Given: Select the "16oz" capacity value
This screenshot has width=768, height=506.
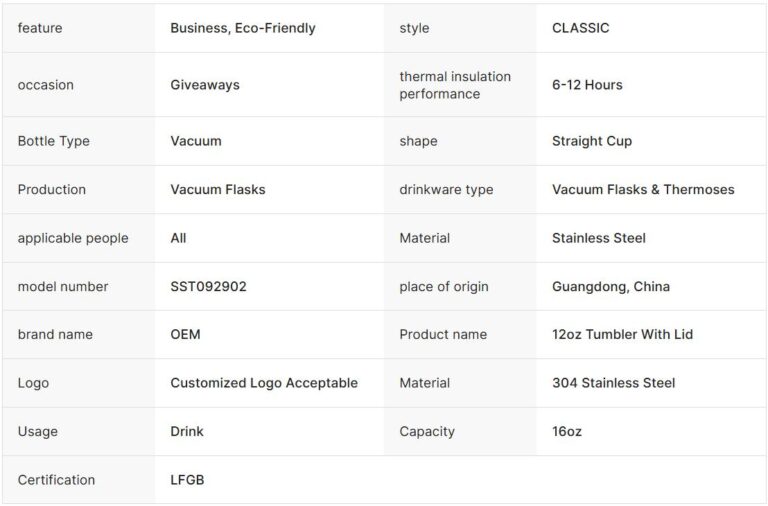Looking at the screenshot, I should point(567,431).
